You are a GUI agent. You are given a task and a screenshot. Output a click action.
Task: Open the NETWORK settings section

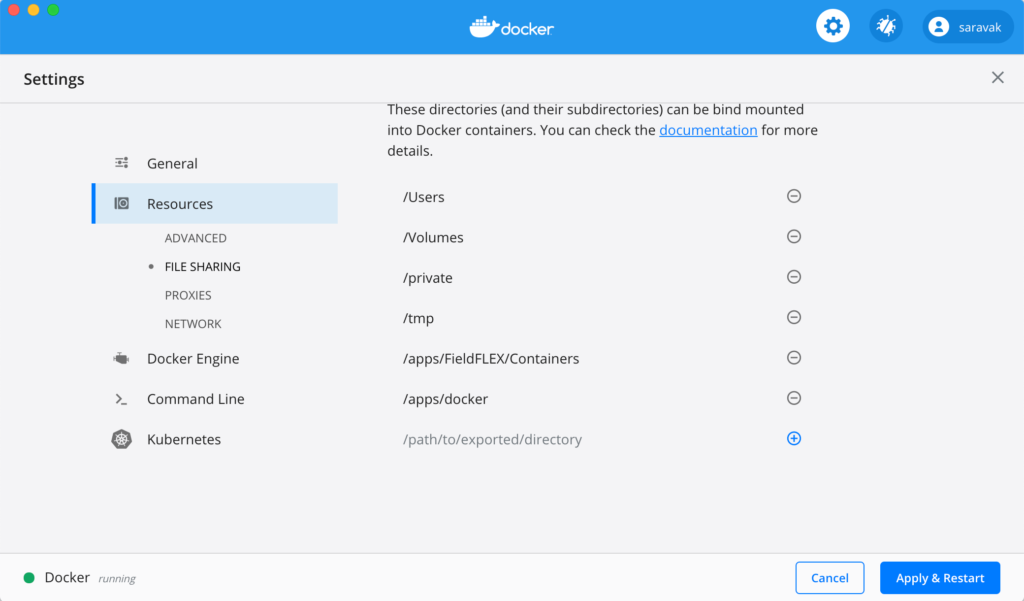pos(192,323)
